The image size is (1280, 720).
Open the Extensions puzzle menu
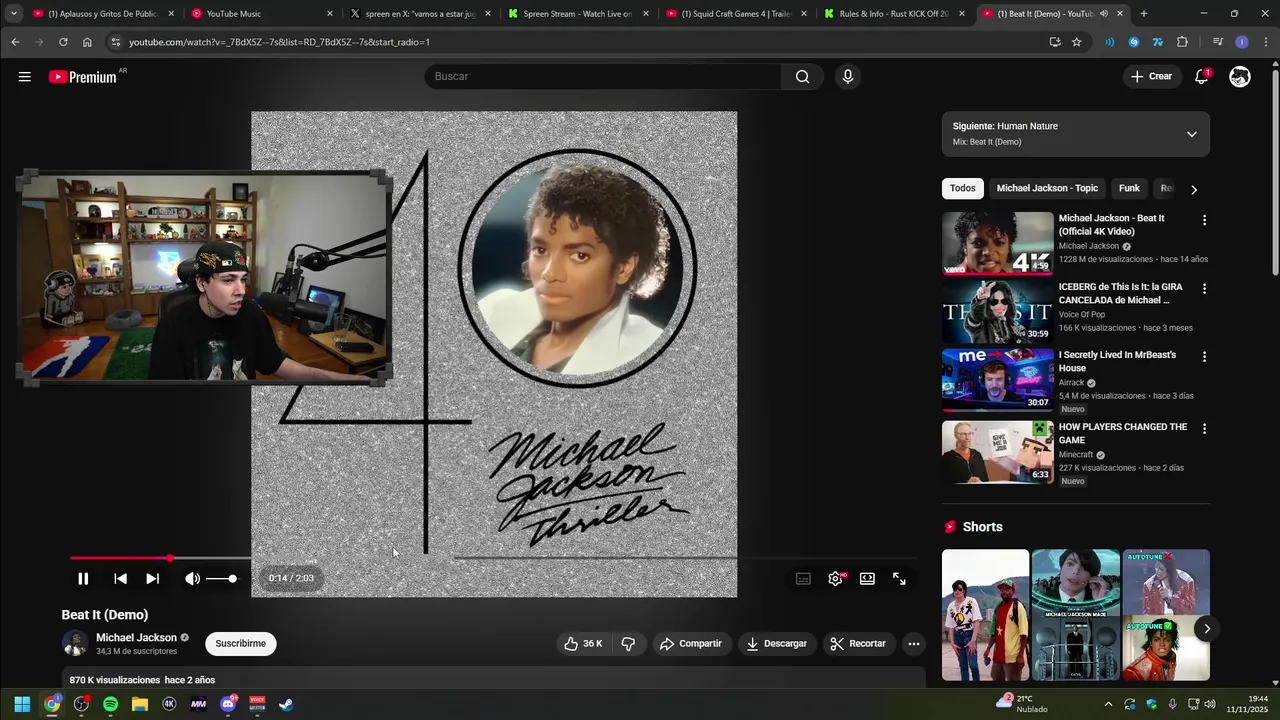[x=1182, y=42]
